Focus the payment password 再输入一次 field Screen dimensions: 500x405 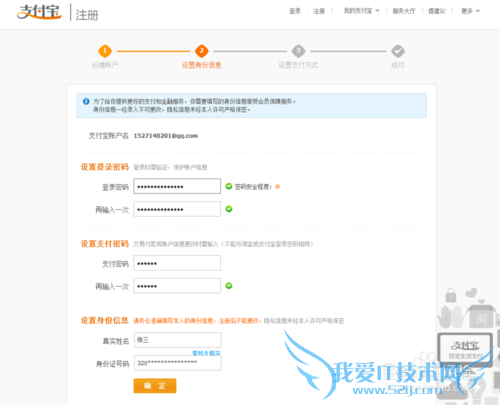[177, 286]
